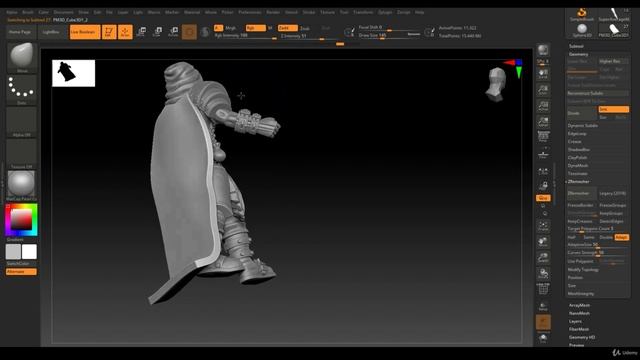Toggle the orange Qvz rotation axis button

[x=543, y=198]
